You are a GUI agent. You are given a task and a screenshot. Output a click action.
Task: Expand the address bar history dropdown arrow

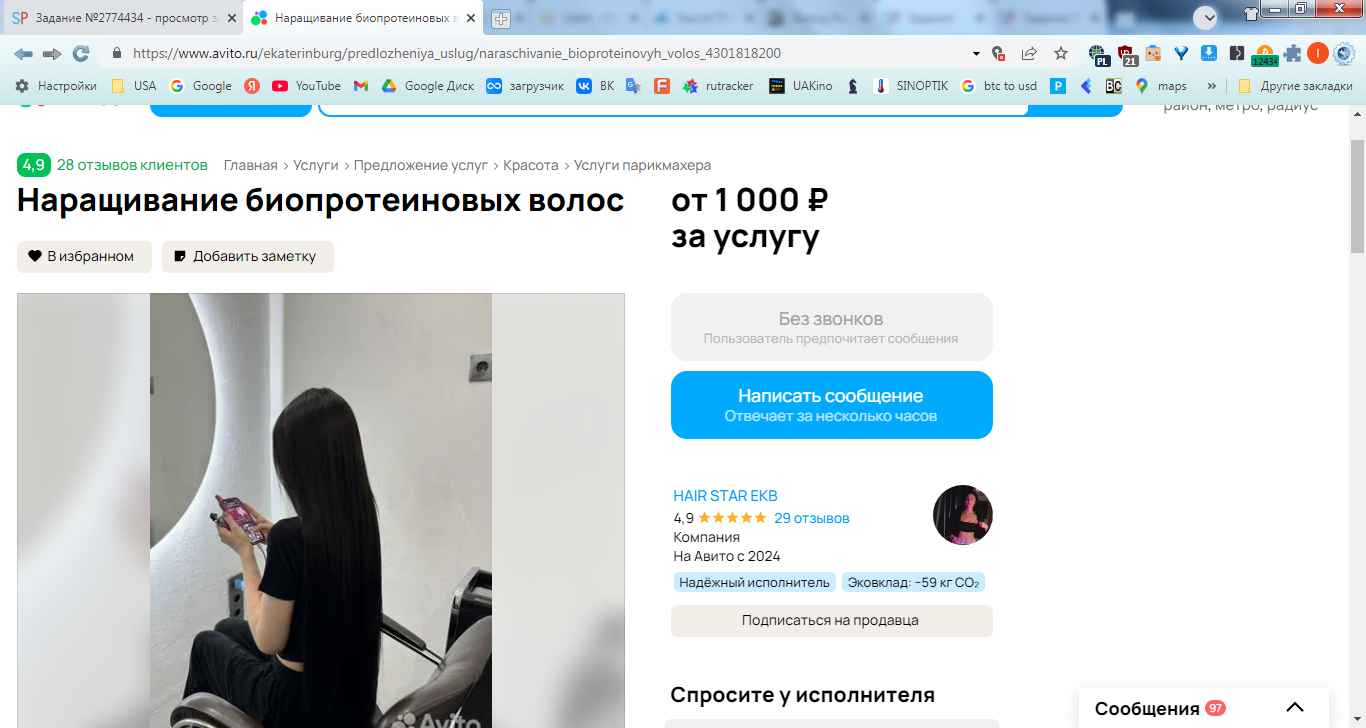tap(976, 53)
